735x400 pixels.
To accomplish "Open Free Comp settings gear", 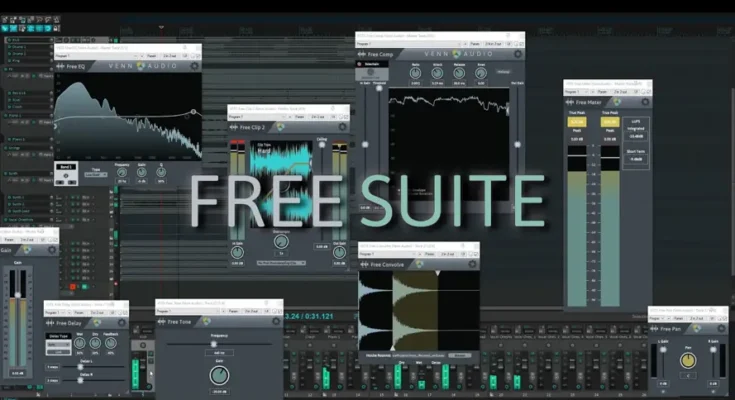I will [518, 54].
